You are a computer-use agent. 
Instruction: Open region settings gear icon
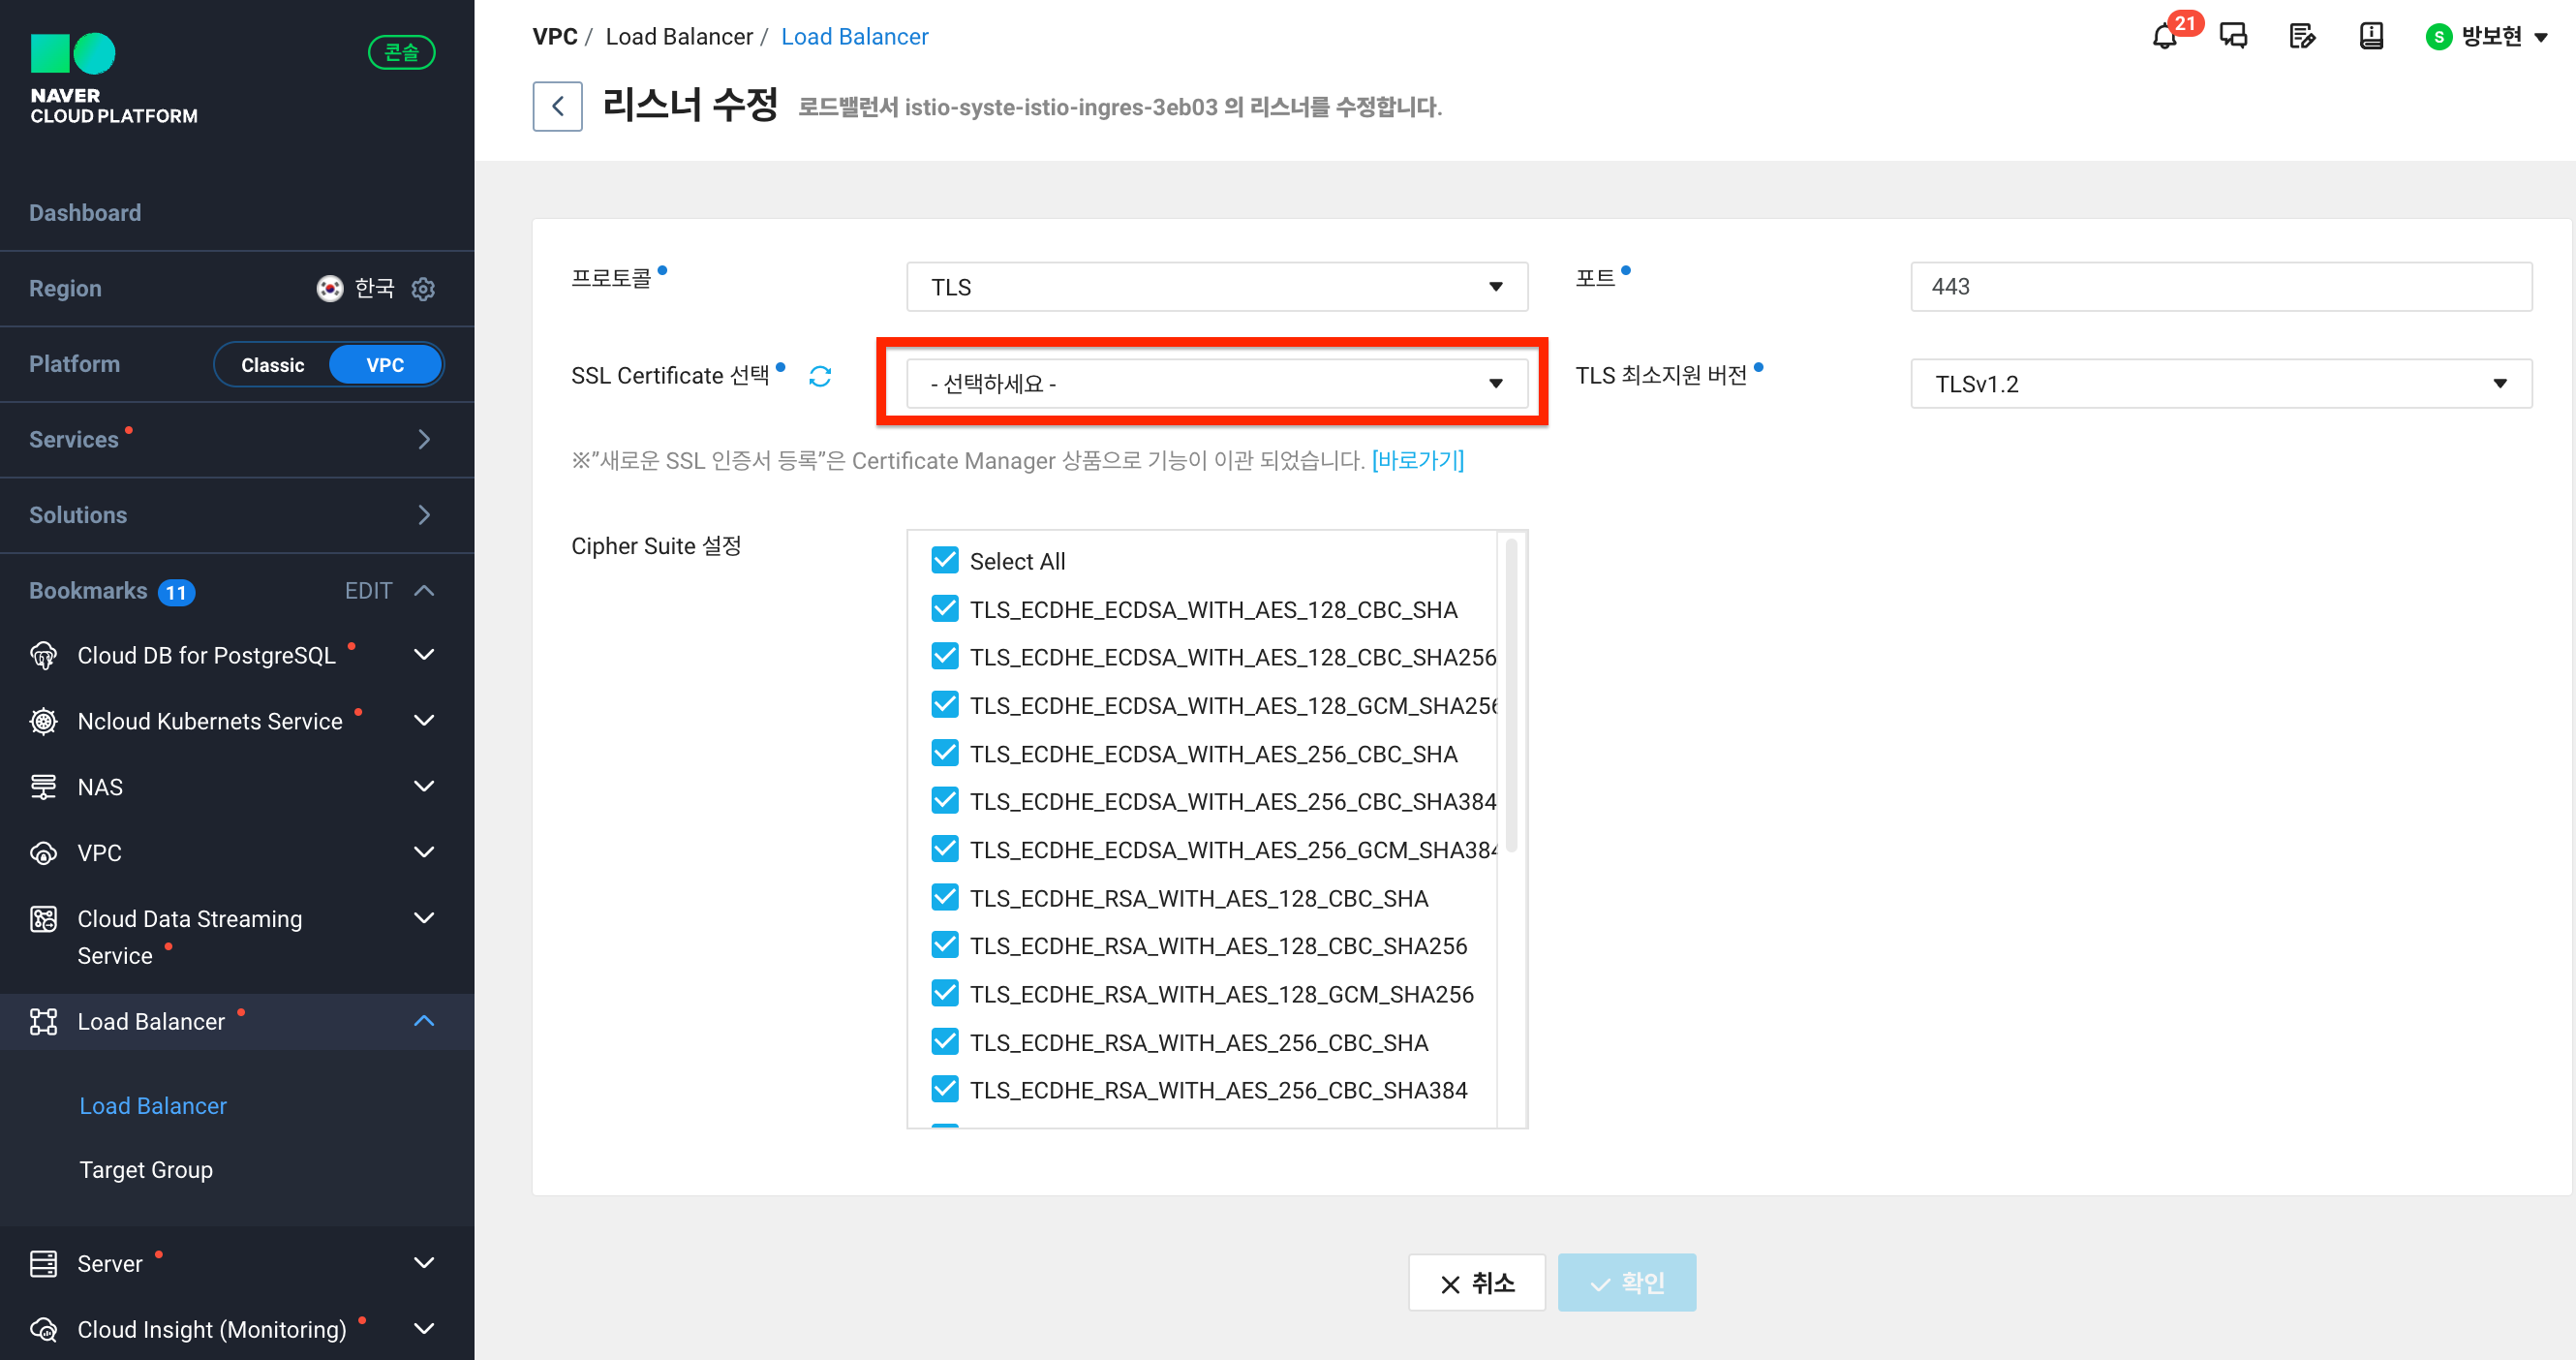pos(423,289)
